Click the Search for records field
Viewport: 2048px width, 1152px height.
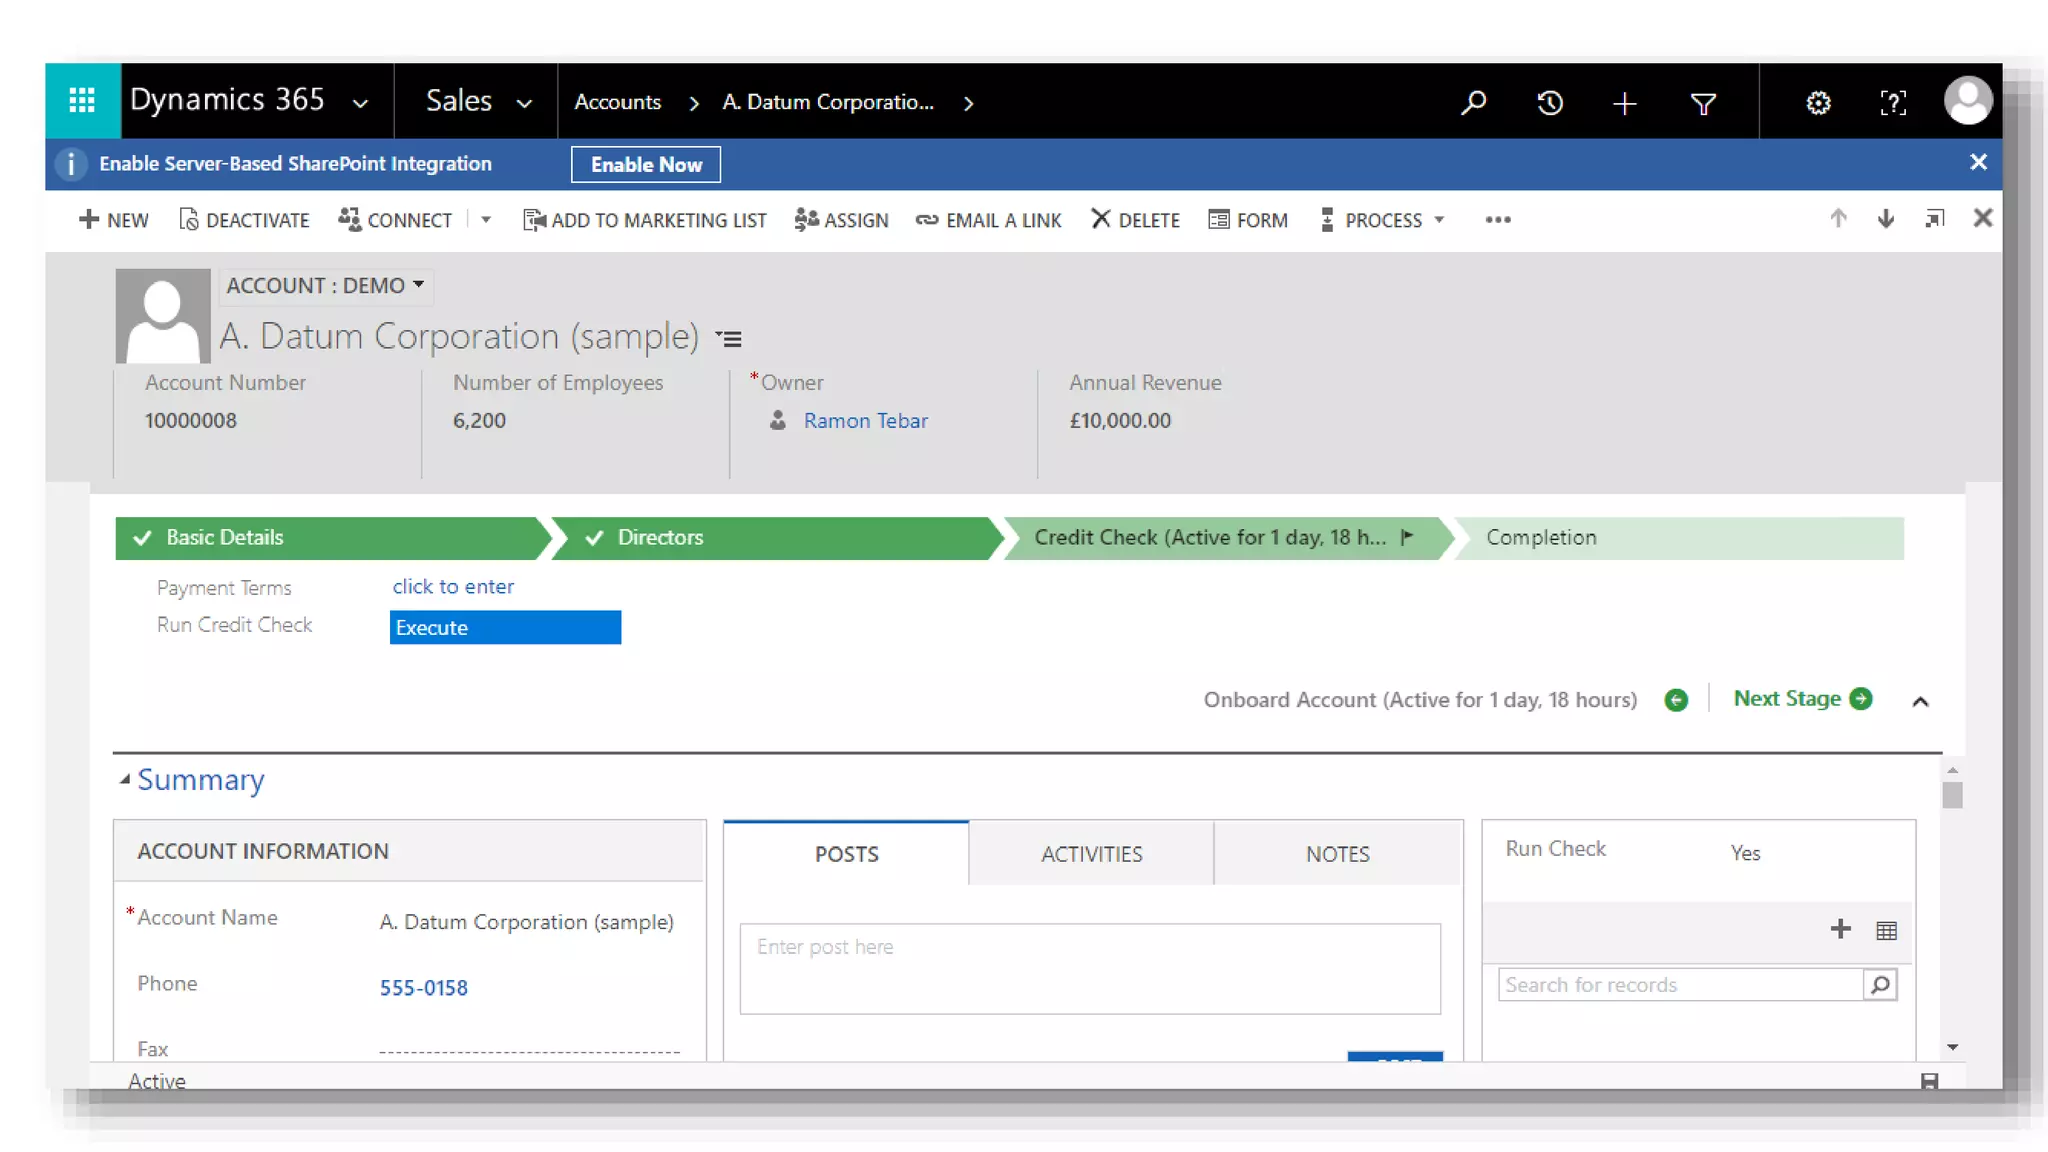tap(1680, 985)
